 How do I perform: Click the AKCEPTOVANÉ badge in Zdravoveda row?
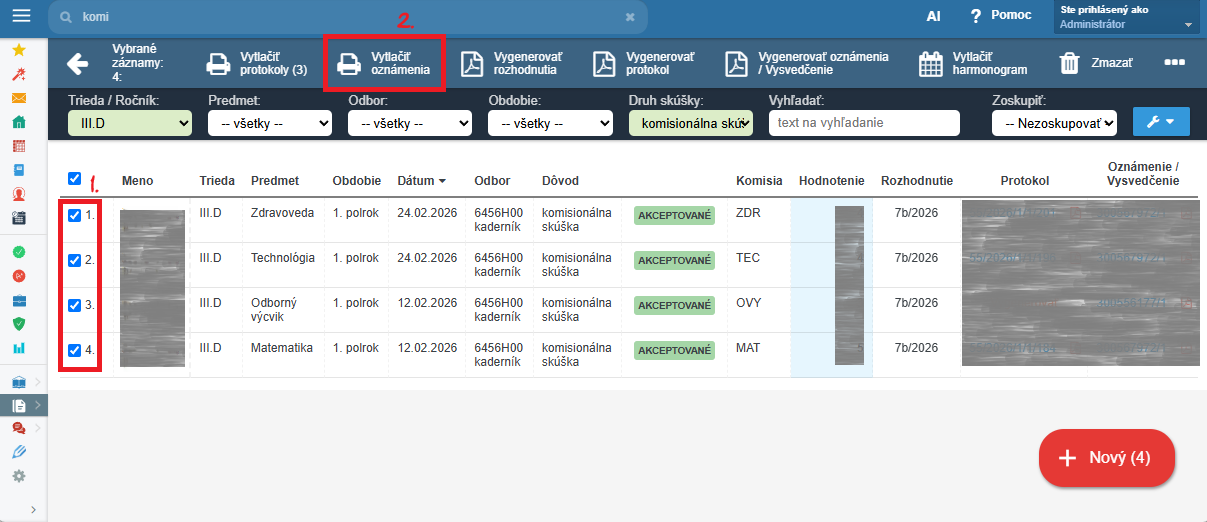[674, 215]
